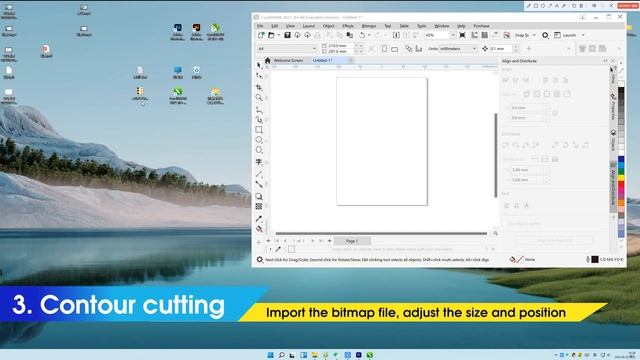The height and width of the screenshot is (360, 640).
Task: Select the Color Eyedropper tool
Action: [259, 219]
